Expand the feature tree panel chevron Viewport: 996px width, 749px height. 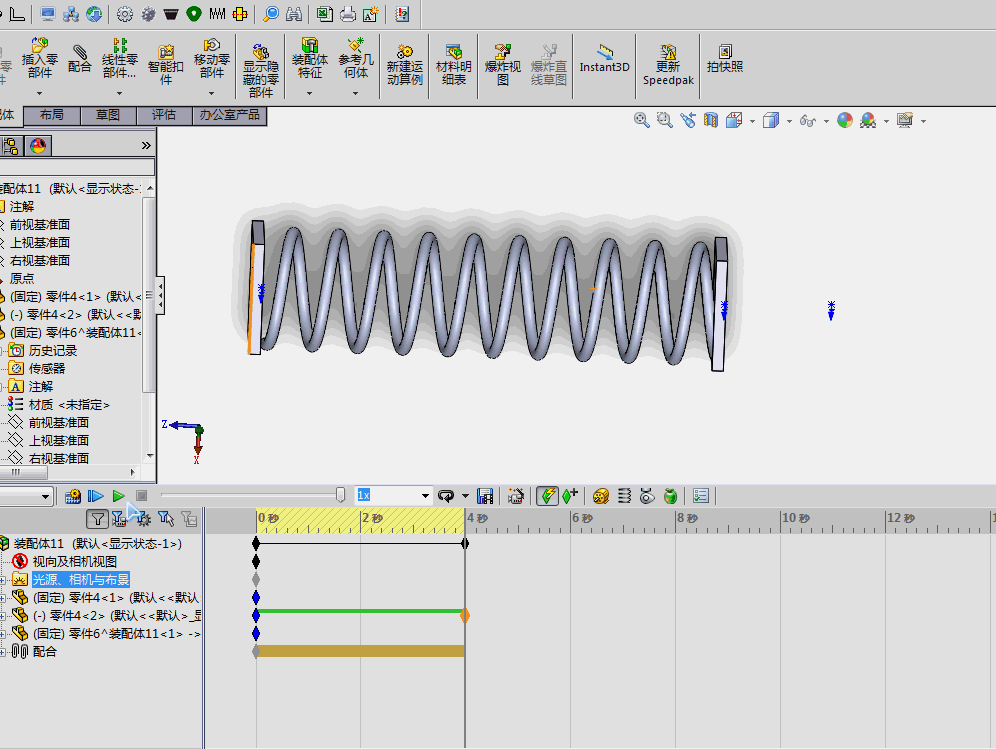pos(146,145)
